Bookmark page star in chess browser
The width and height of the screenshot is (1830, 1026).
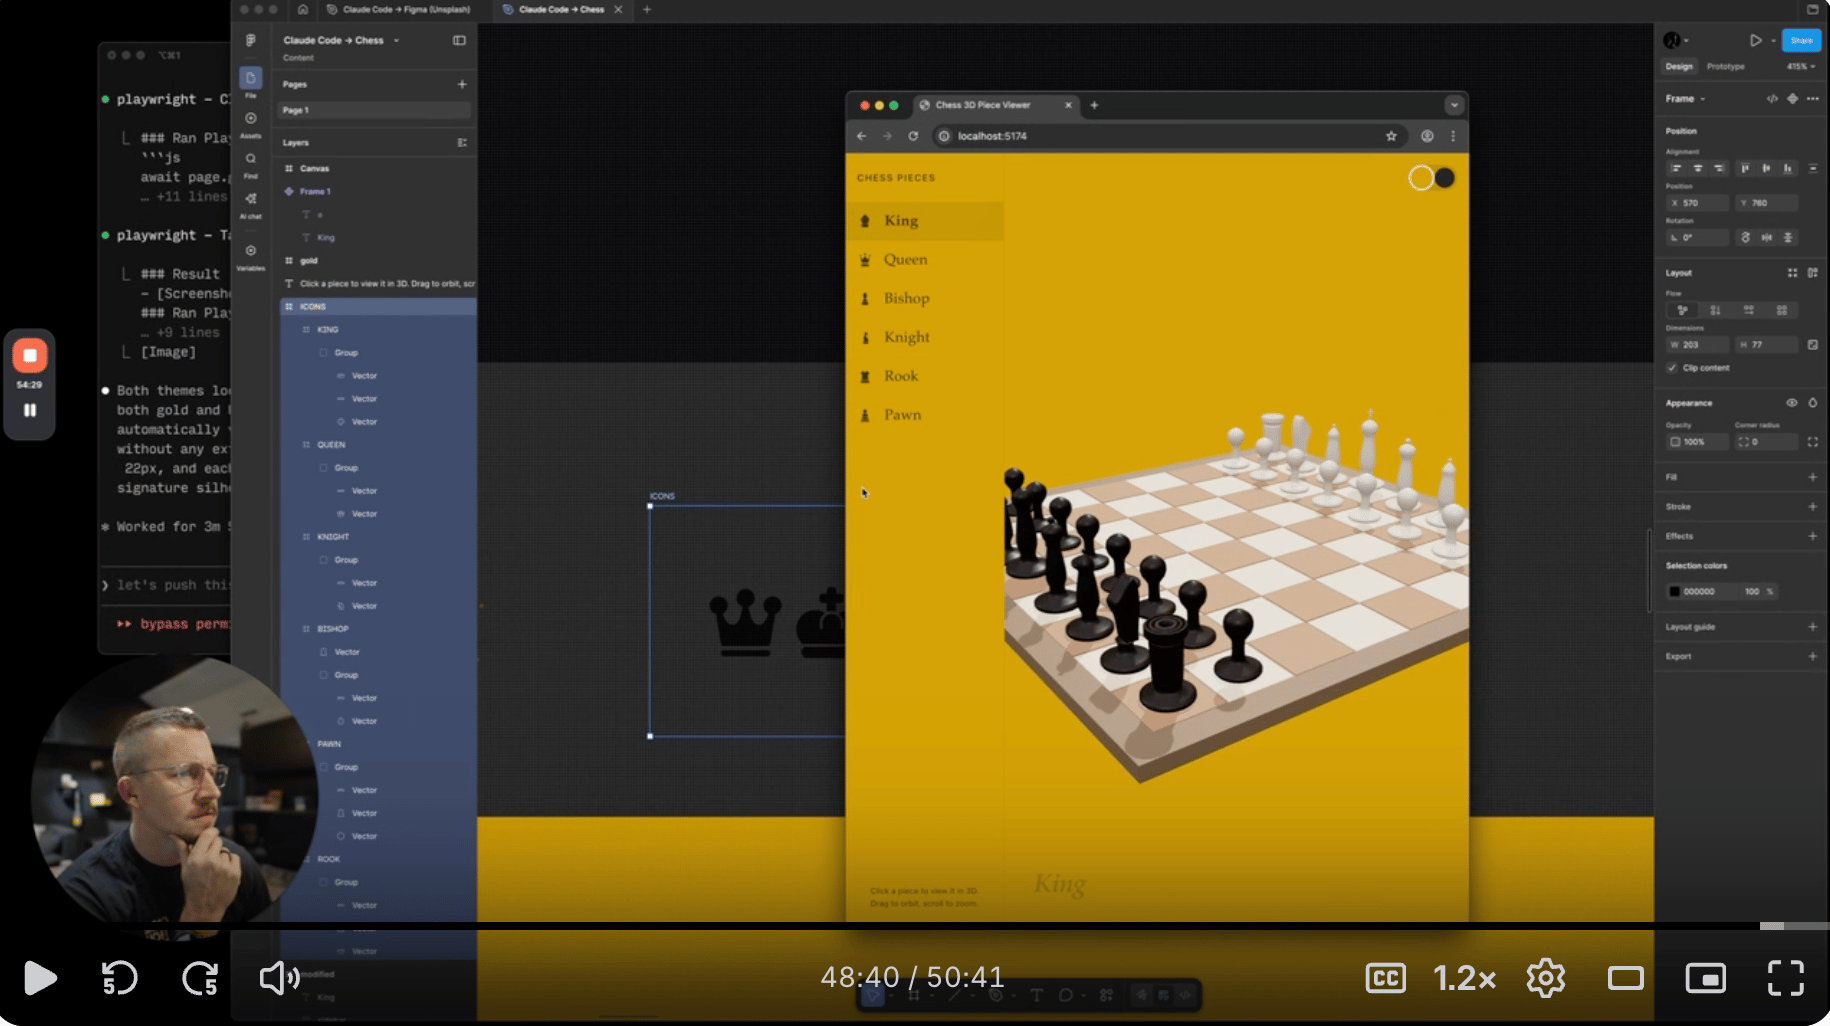pos(1391,136)
